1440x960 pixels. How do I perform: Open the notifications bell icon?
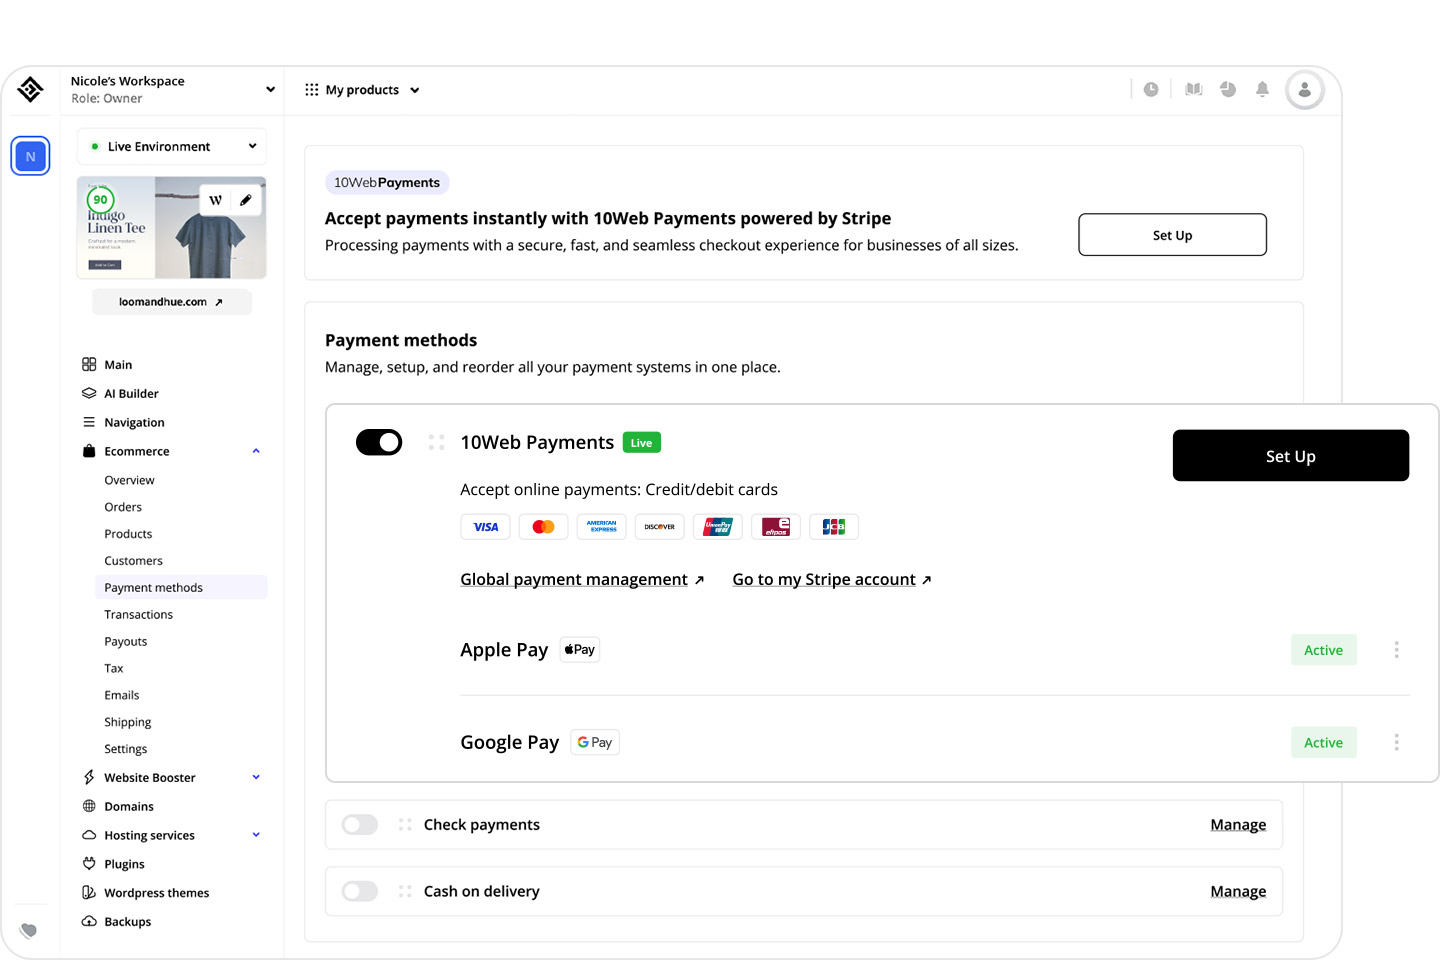coord(1262,89)
